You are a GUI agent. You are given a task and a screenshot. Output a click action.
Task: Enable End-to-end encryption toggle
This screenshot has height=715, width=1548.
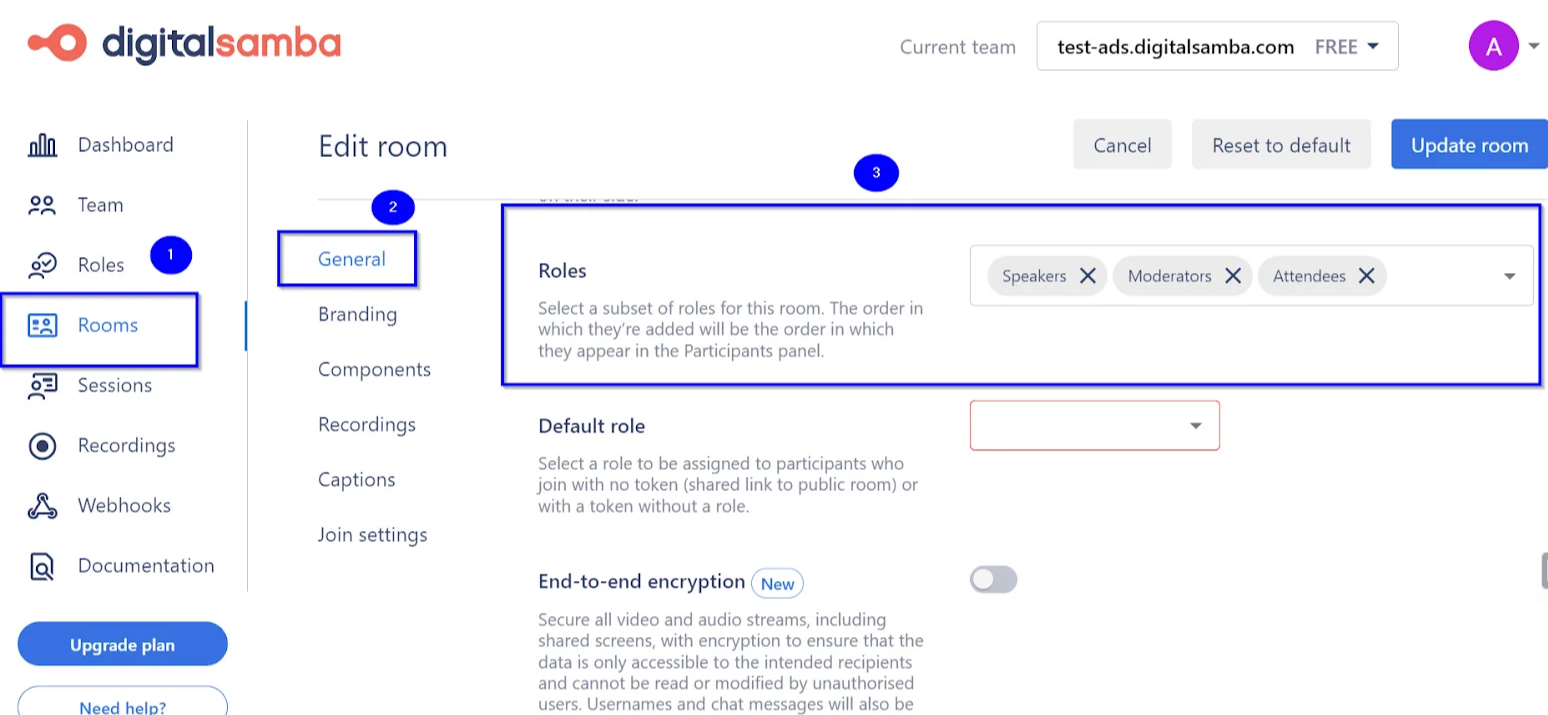(x=993, y=579)
